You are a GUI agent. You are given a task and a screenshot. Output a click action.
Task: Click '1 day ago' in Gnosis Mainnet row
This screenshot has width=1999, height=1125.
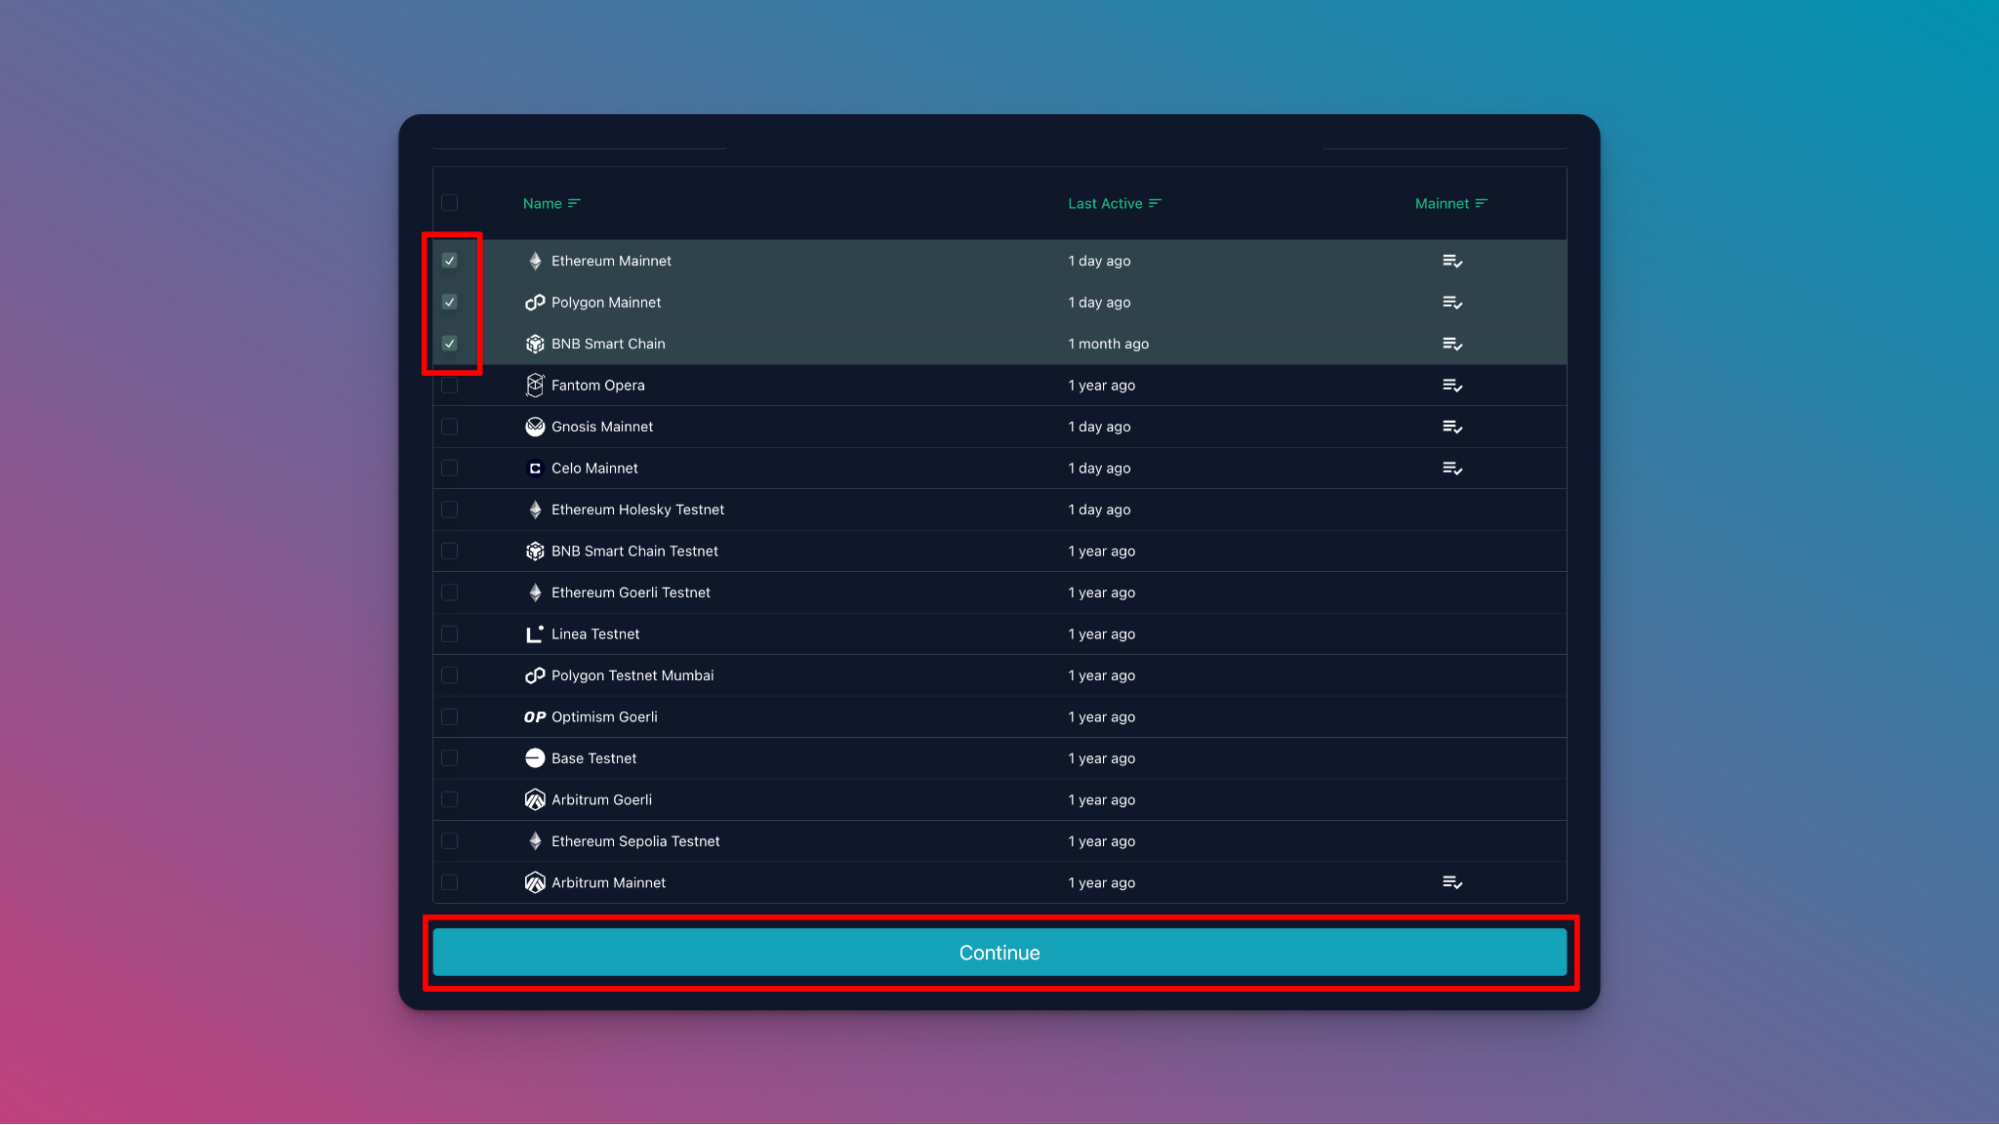click(x=1099, y=427)
